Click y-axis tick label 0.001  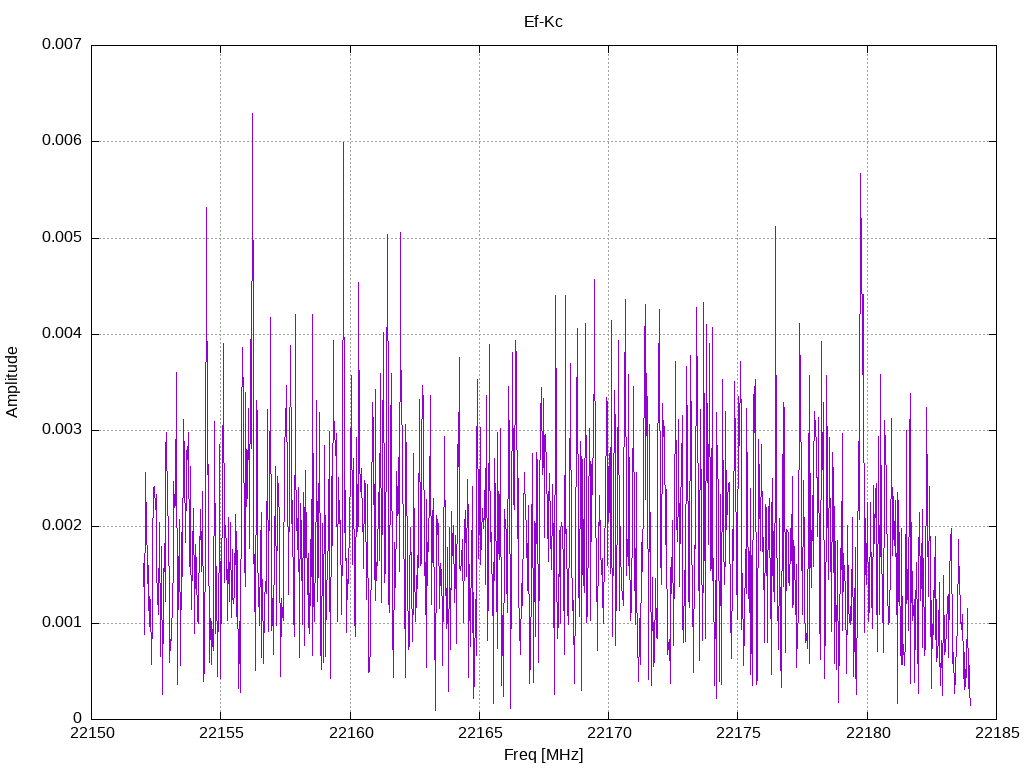pos(62,622)
